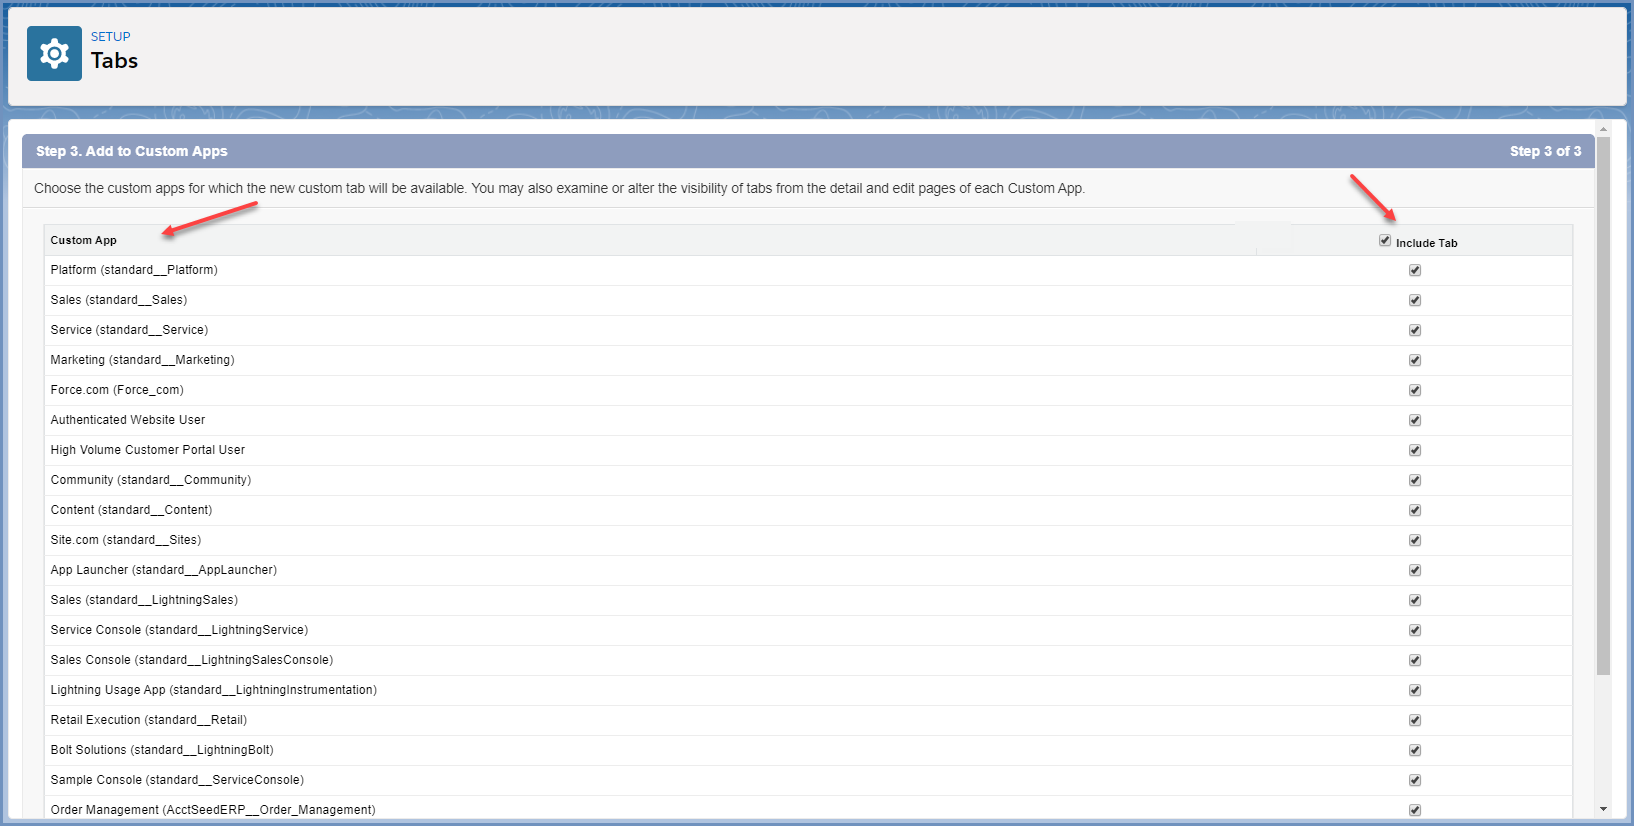
Task: Select the Authenticated Website User text
Action: pyautogui.click(x=128, y=420)
